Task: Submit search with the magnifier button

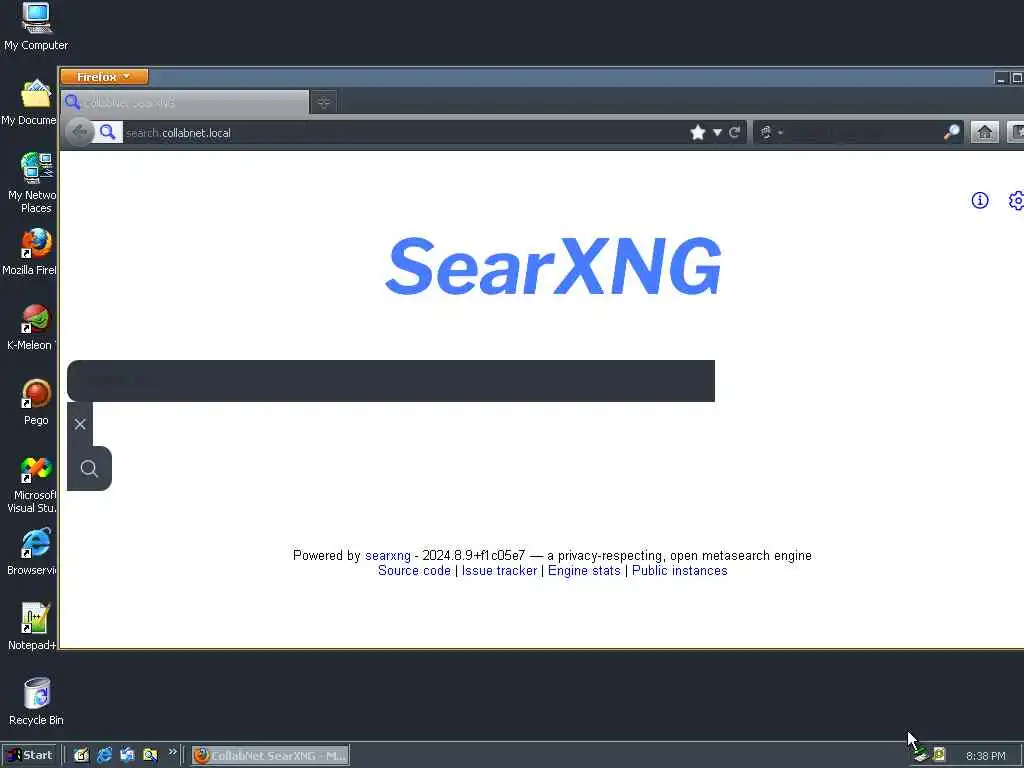Action: tap(89, 468)
